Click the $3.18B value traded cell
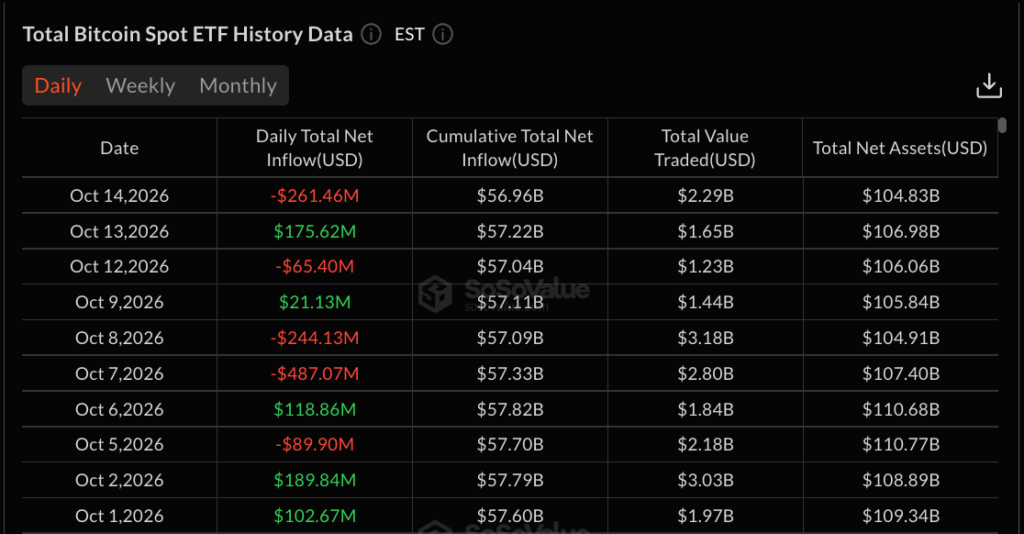Image resolution: width=1024 pixels, height=534 pixels. point(705,338)
